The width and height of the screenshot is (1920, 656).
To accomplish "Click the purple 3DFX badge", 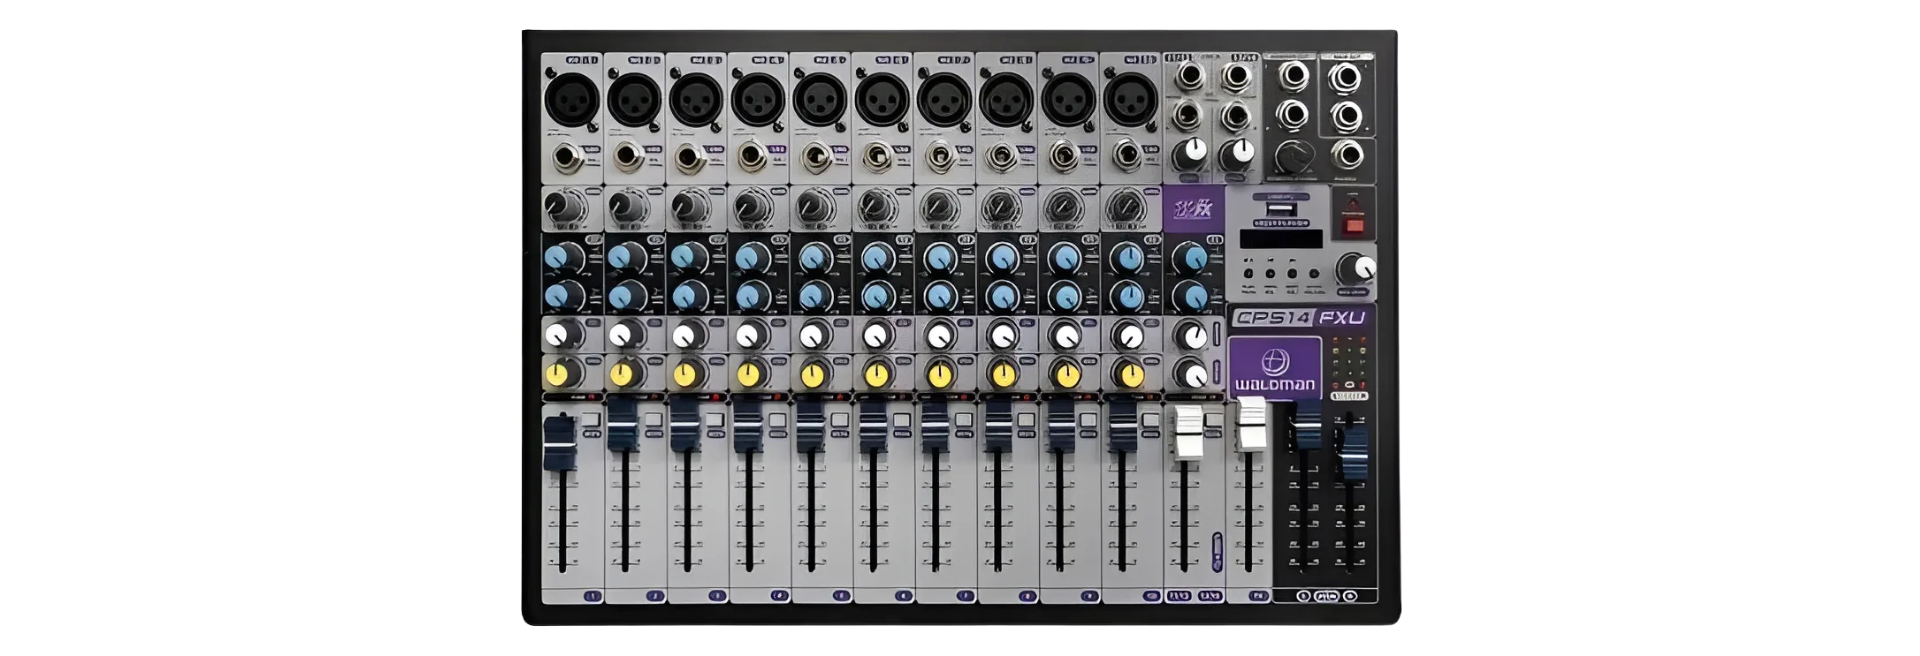I will tap(1193, 209).
